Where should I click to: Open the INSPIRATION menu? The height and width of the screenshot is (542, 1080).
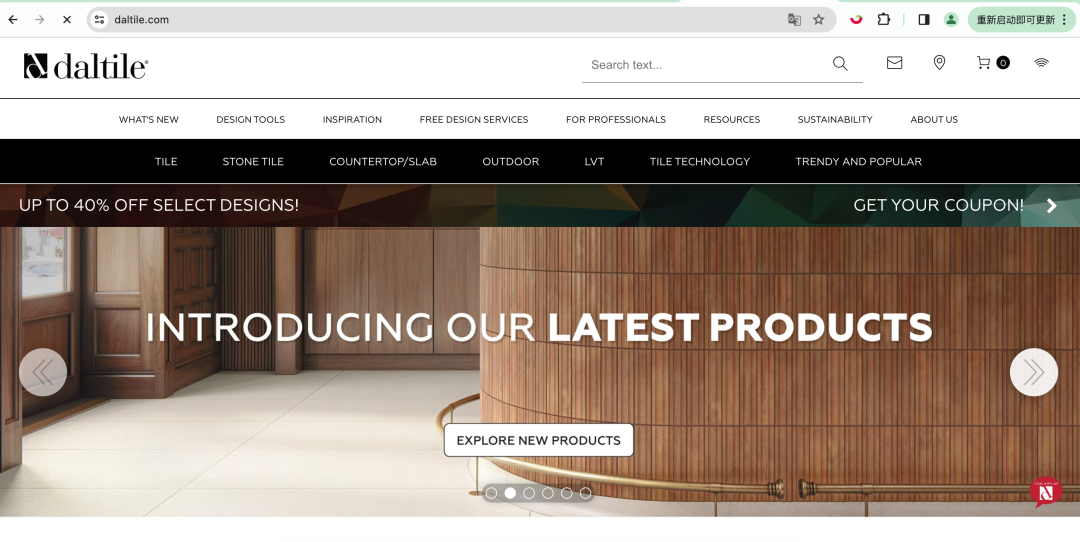[352, 120]
